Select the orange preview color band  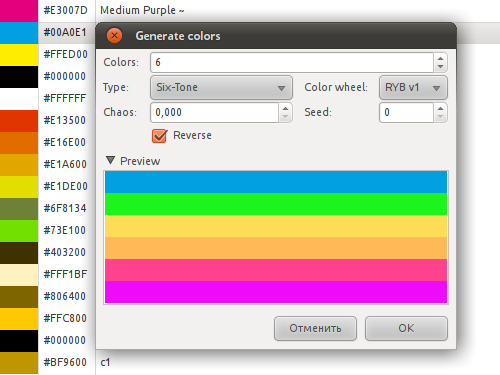point(276,248)
